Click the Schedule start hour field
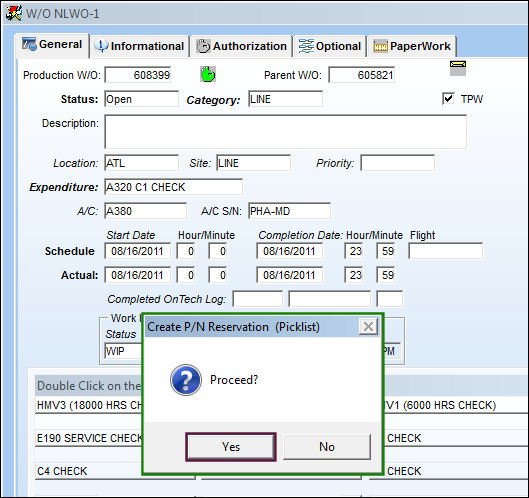Image resolution: width=529 pixels, height=498 pixels. click(x=186, y=251)
